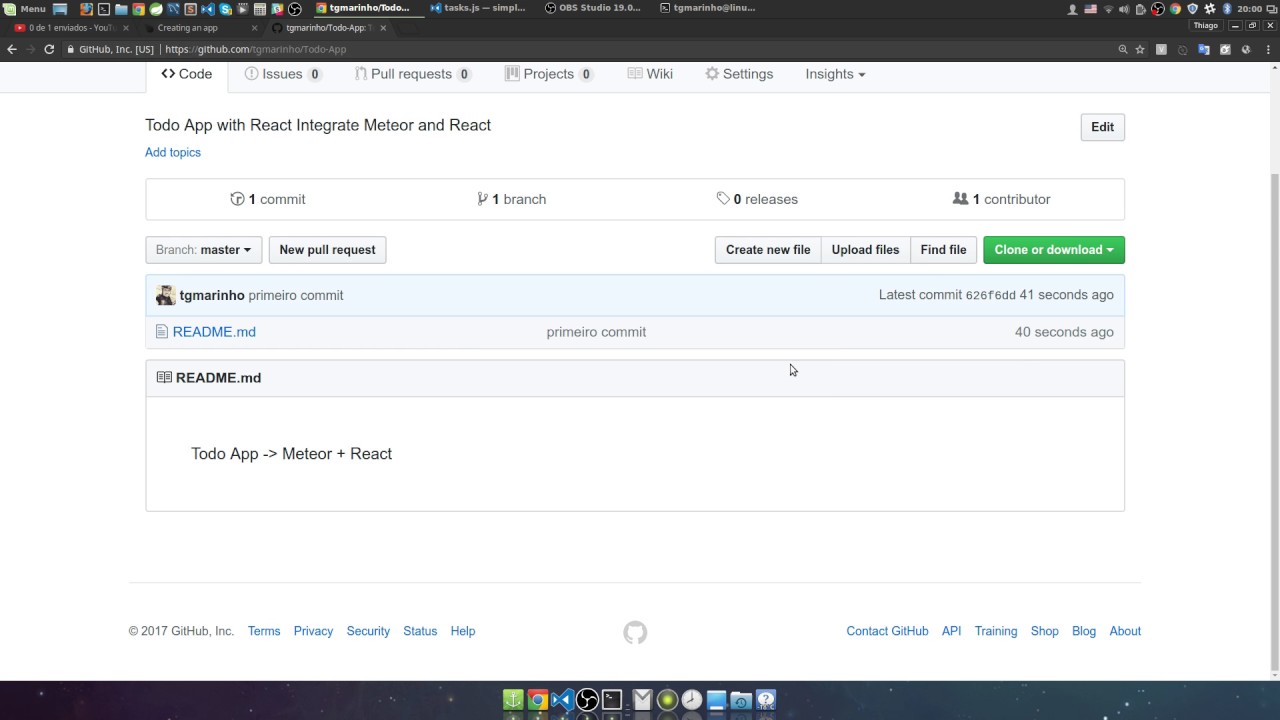Viewport: 1280px width, 720px height.
Task: Click the Add topics link
Action: pyautogui.click(x=173, y=152)
